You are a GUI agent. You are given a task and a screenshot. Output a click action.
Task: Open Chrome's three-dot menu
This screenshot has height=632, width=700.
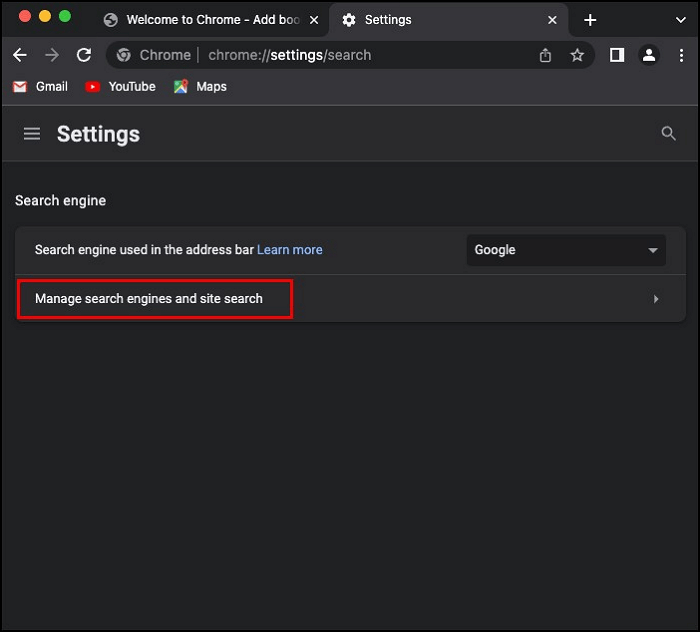tap(681, 56)
